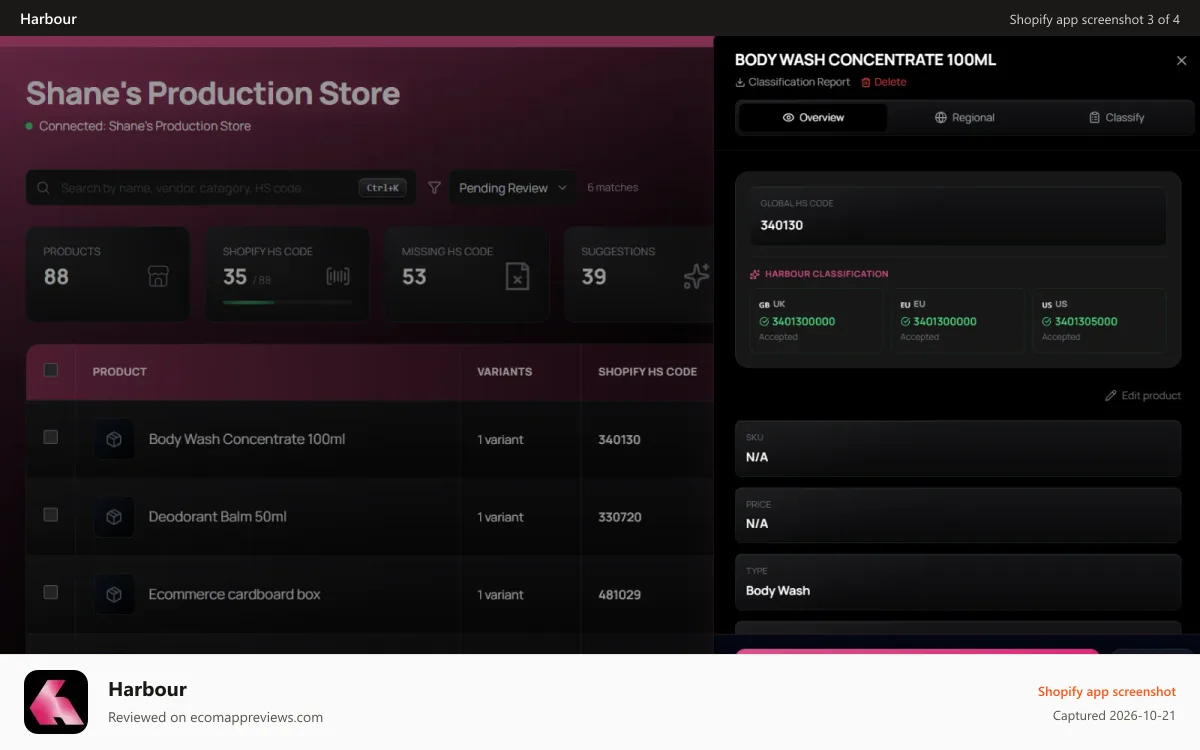Check the Ecommerce cardboard box row checkbox
Viewport: 1200px width, 750px height.
coord(51,592)
